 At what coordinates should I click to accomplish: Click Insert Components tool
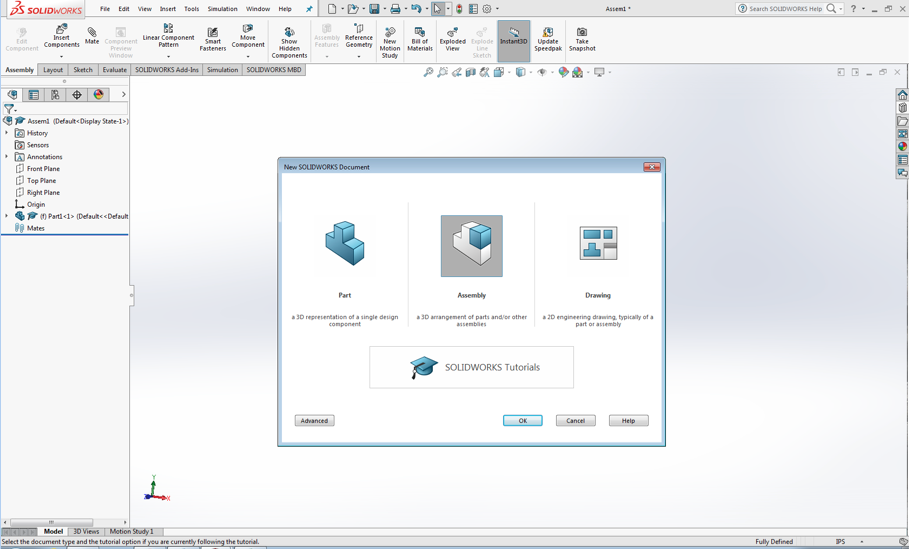(61, 36)
